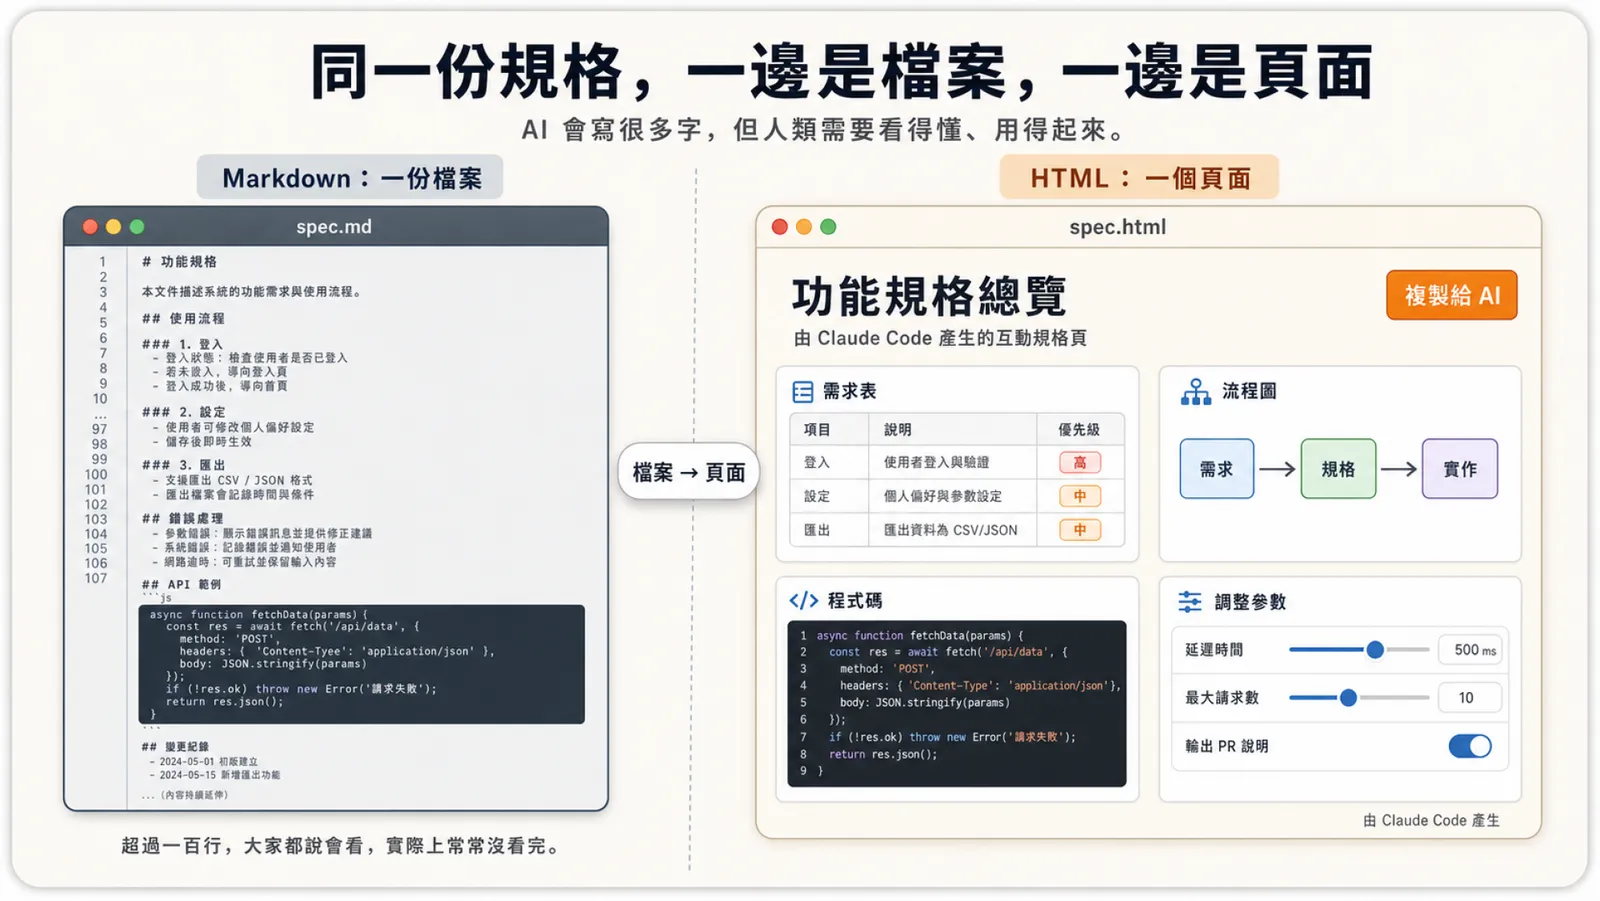The image size is (1600, 901).
Task: Toggle the 輸出 PR 說明 switch
Action: pos(1470,746)
